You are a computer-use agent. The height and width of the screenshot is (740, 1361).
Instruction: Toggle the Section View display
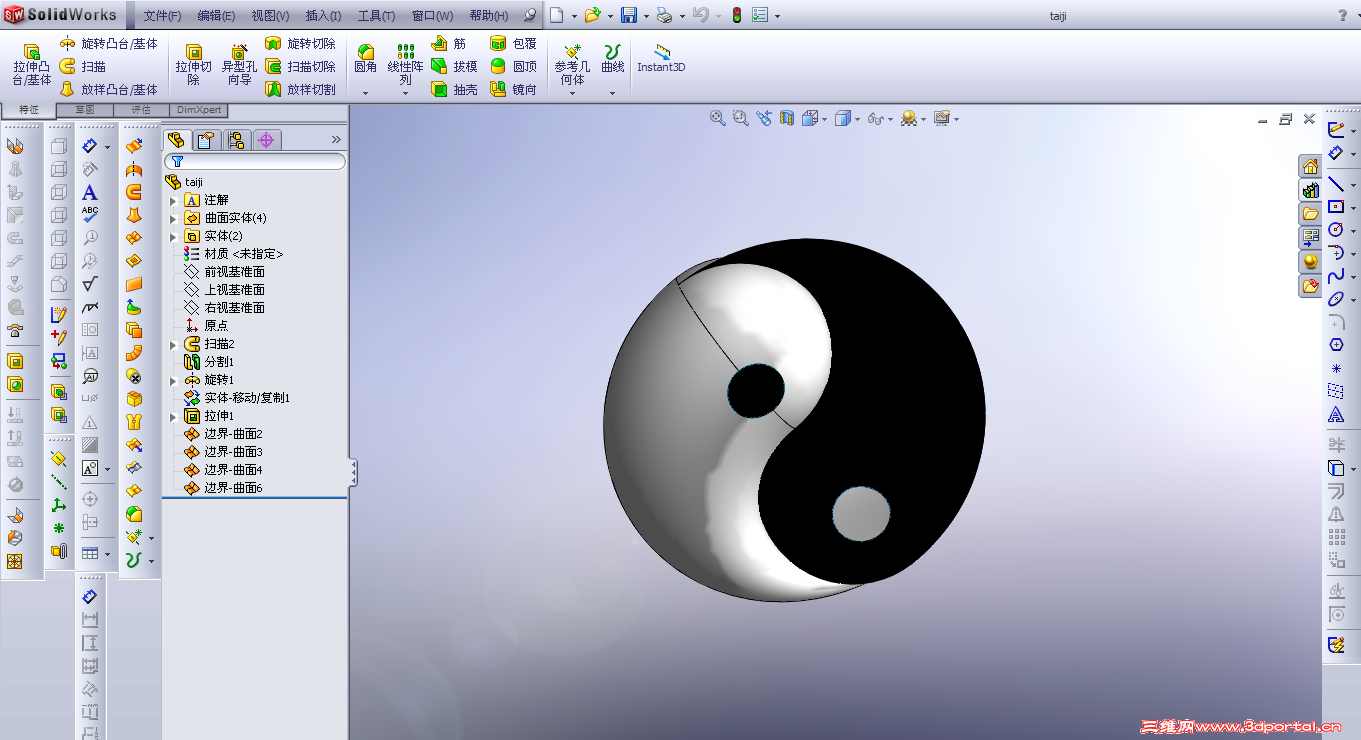787,118
